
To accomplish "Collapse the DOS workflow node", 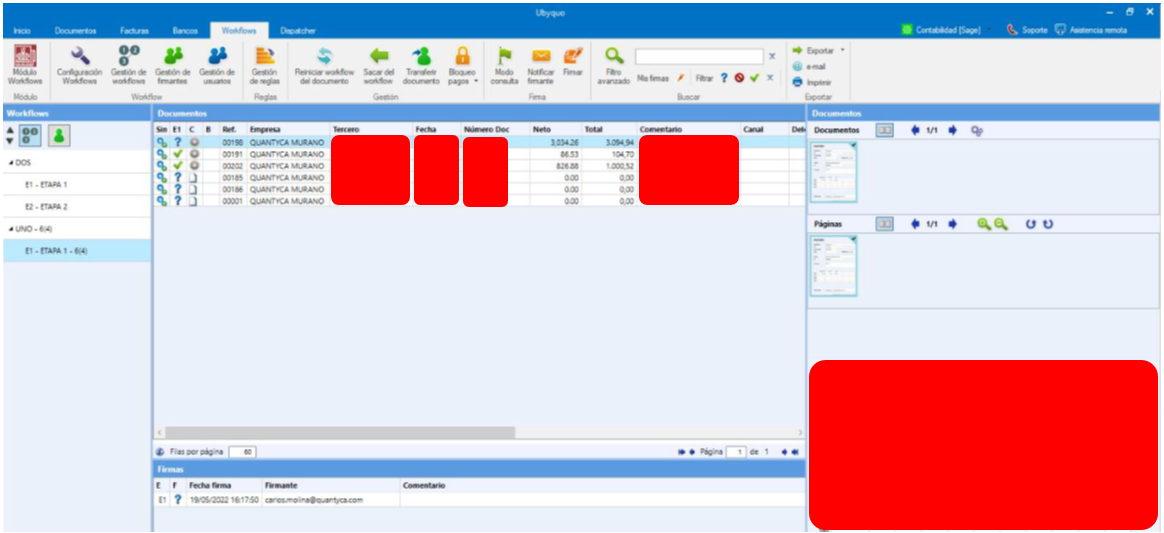I will [x=10, y=162].
